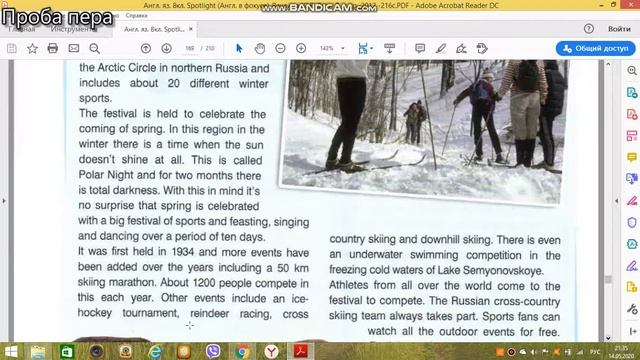
Task: Open Internet Explorer from the taskbar
Action: pos(155,351)
